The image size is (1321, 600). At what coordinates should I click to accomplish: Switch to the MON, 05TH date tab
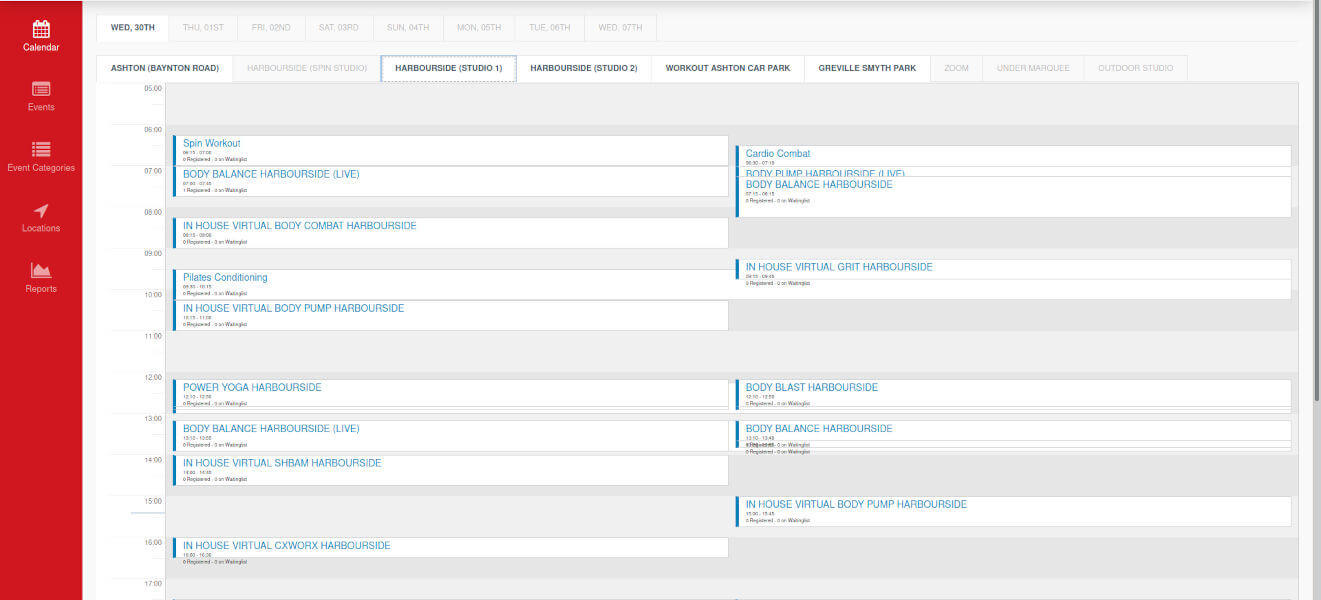pos(479,28)
